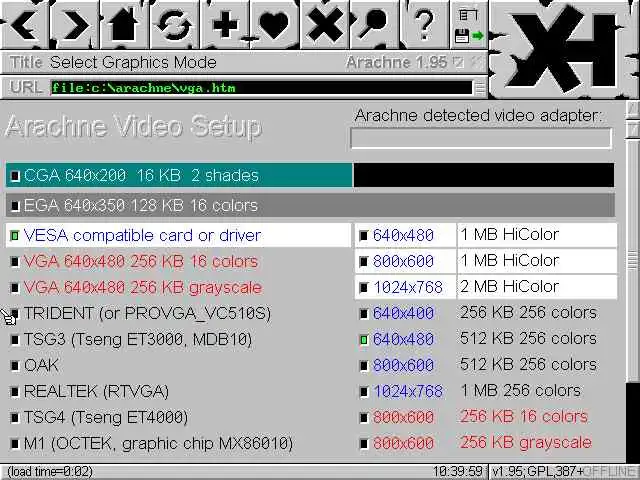Screen dimensions: 640x480
Task: Go back with the left arrow button
Action: pyautogui.click(x=24, y=25)
